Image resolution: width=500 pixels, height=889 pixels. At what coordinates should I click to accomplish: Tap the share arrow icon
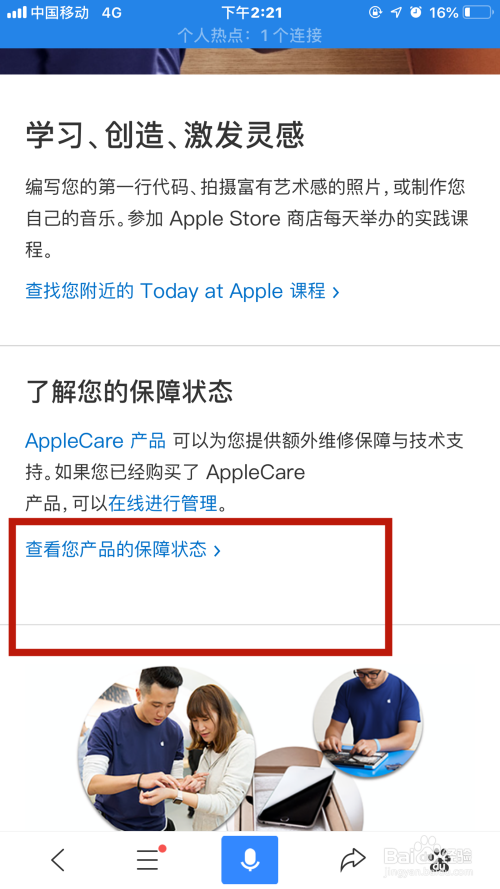point(353,860)
